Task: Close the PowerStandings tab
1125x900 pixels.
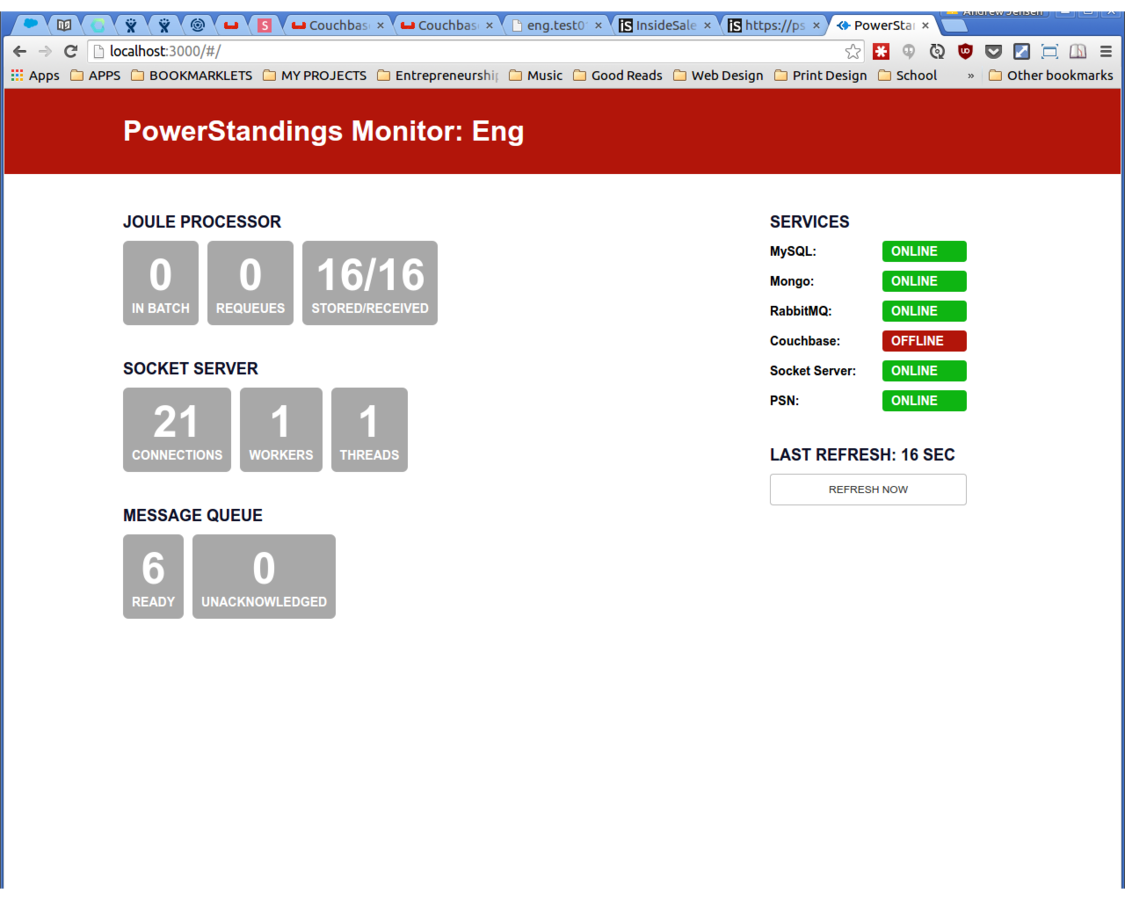Action: 926,25
